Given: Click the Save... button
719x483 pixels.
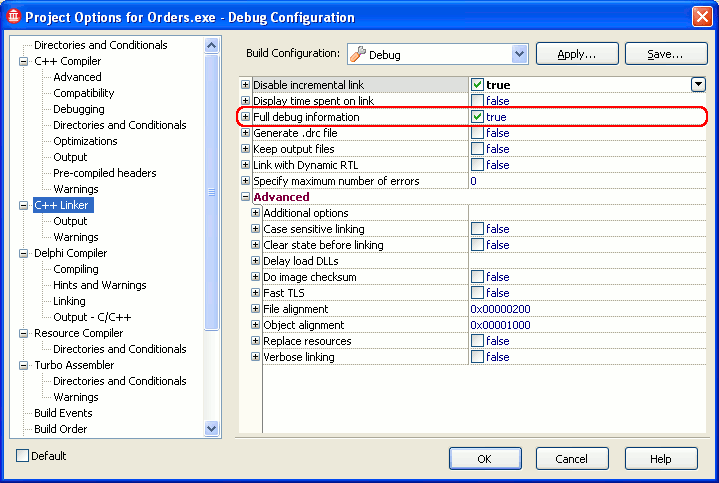Looking at the screenshot, I should 664,54.
